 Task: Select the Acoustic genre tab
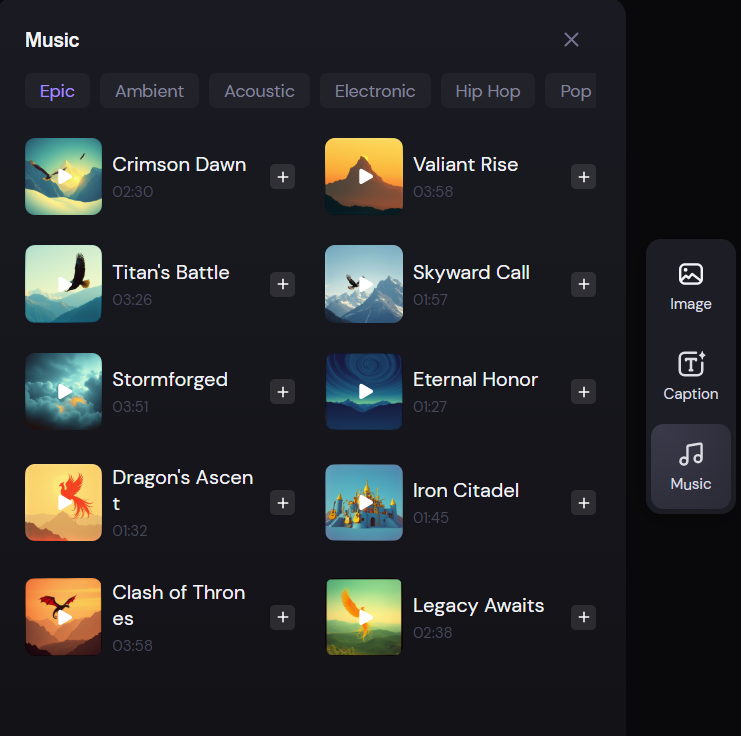click(259, 91)
